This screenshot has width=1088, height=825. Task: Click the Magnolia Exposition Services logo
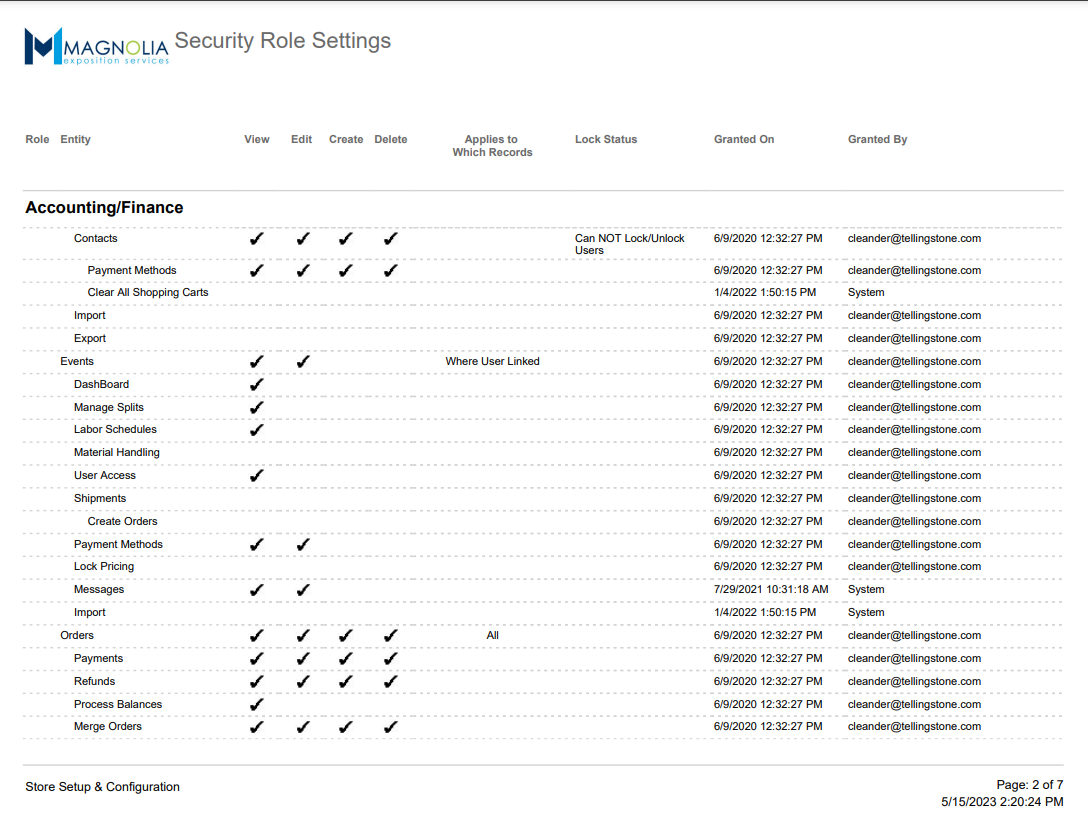tap(96, 46)
